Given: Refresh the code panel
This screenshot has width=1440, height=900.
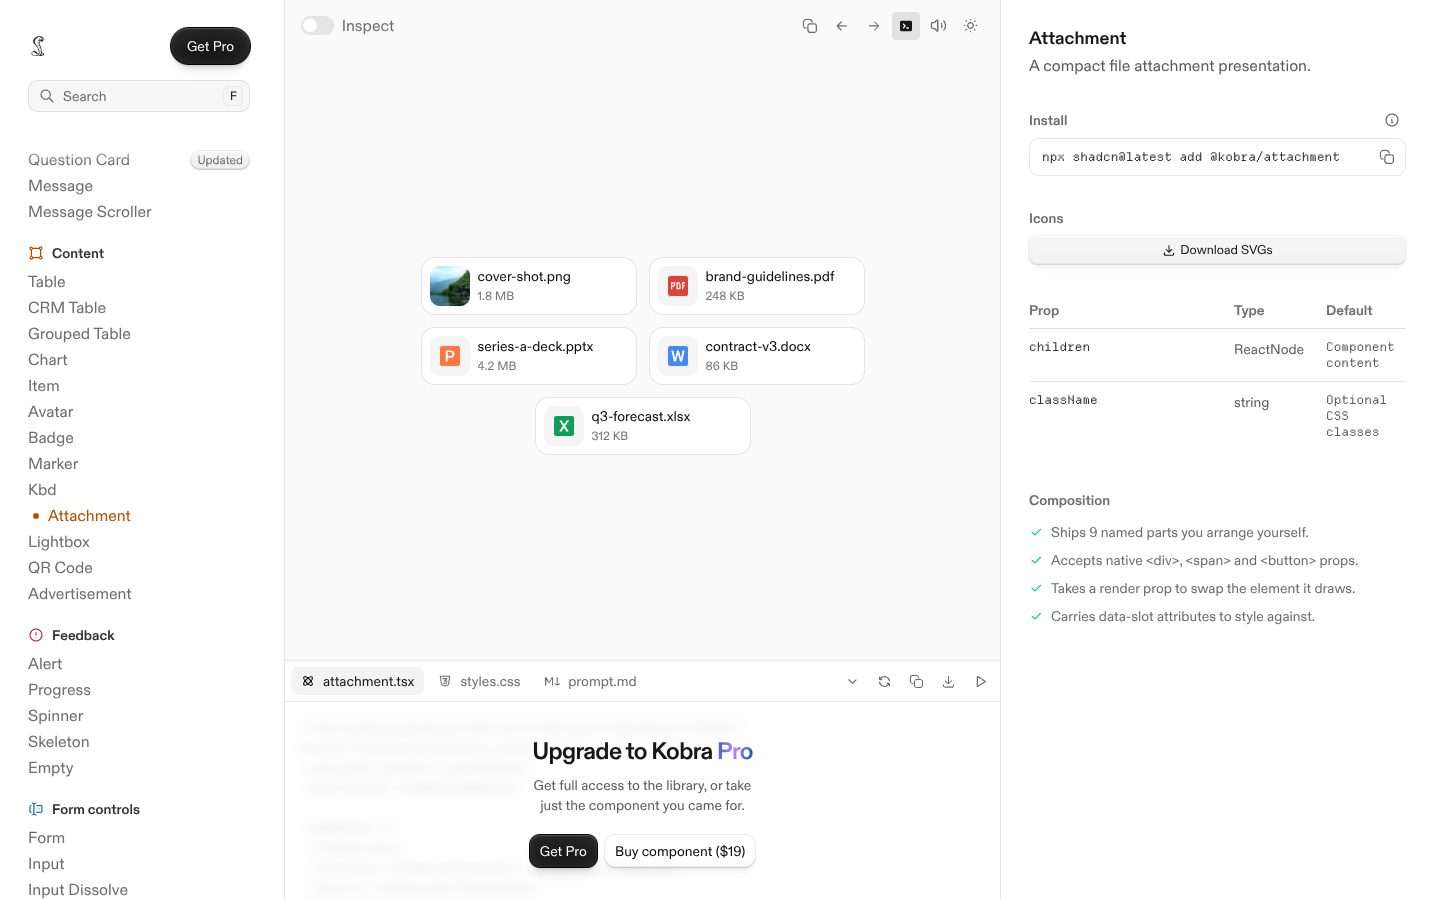Looking at the screenshot, I should coord(884,682).
